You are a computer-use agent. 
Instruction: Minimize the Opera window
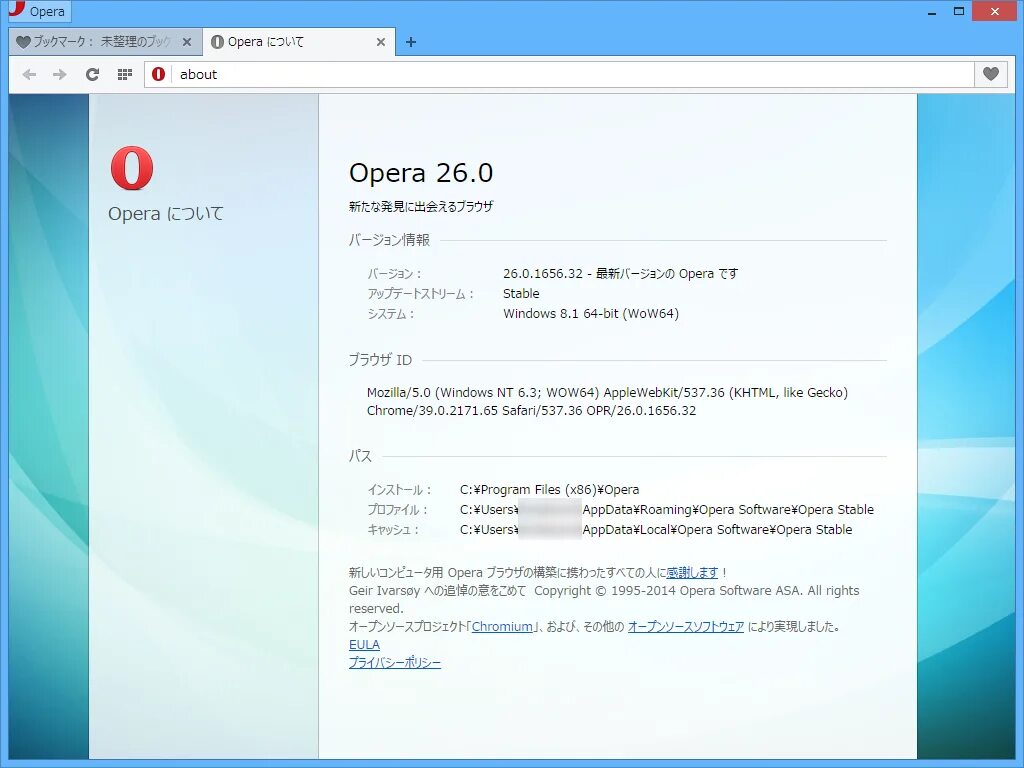click(x=932, y=11)
